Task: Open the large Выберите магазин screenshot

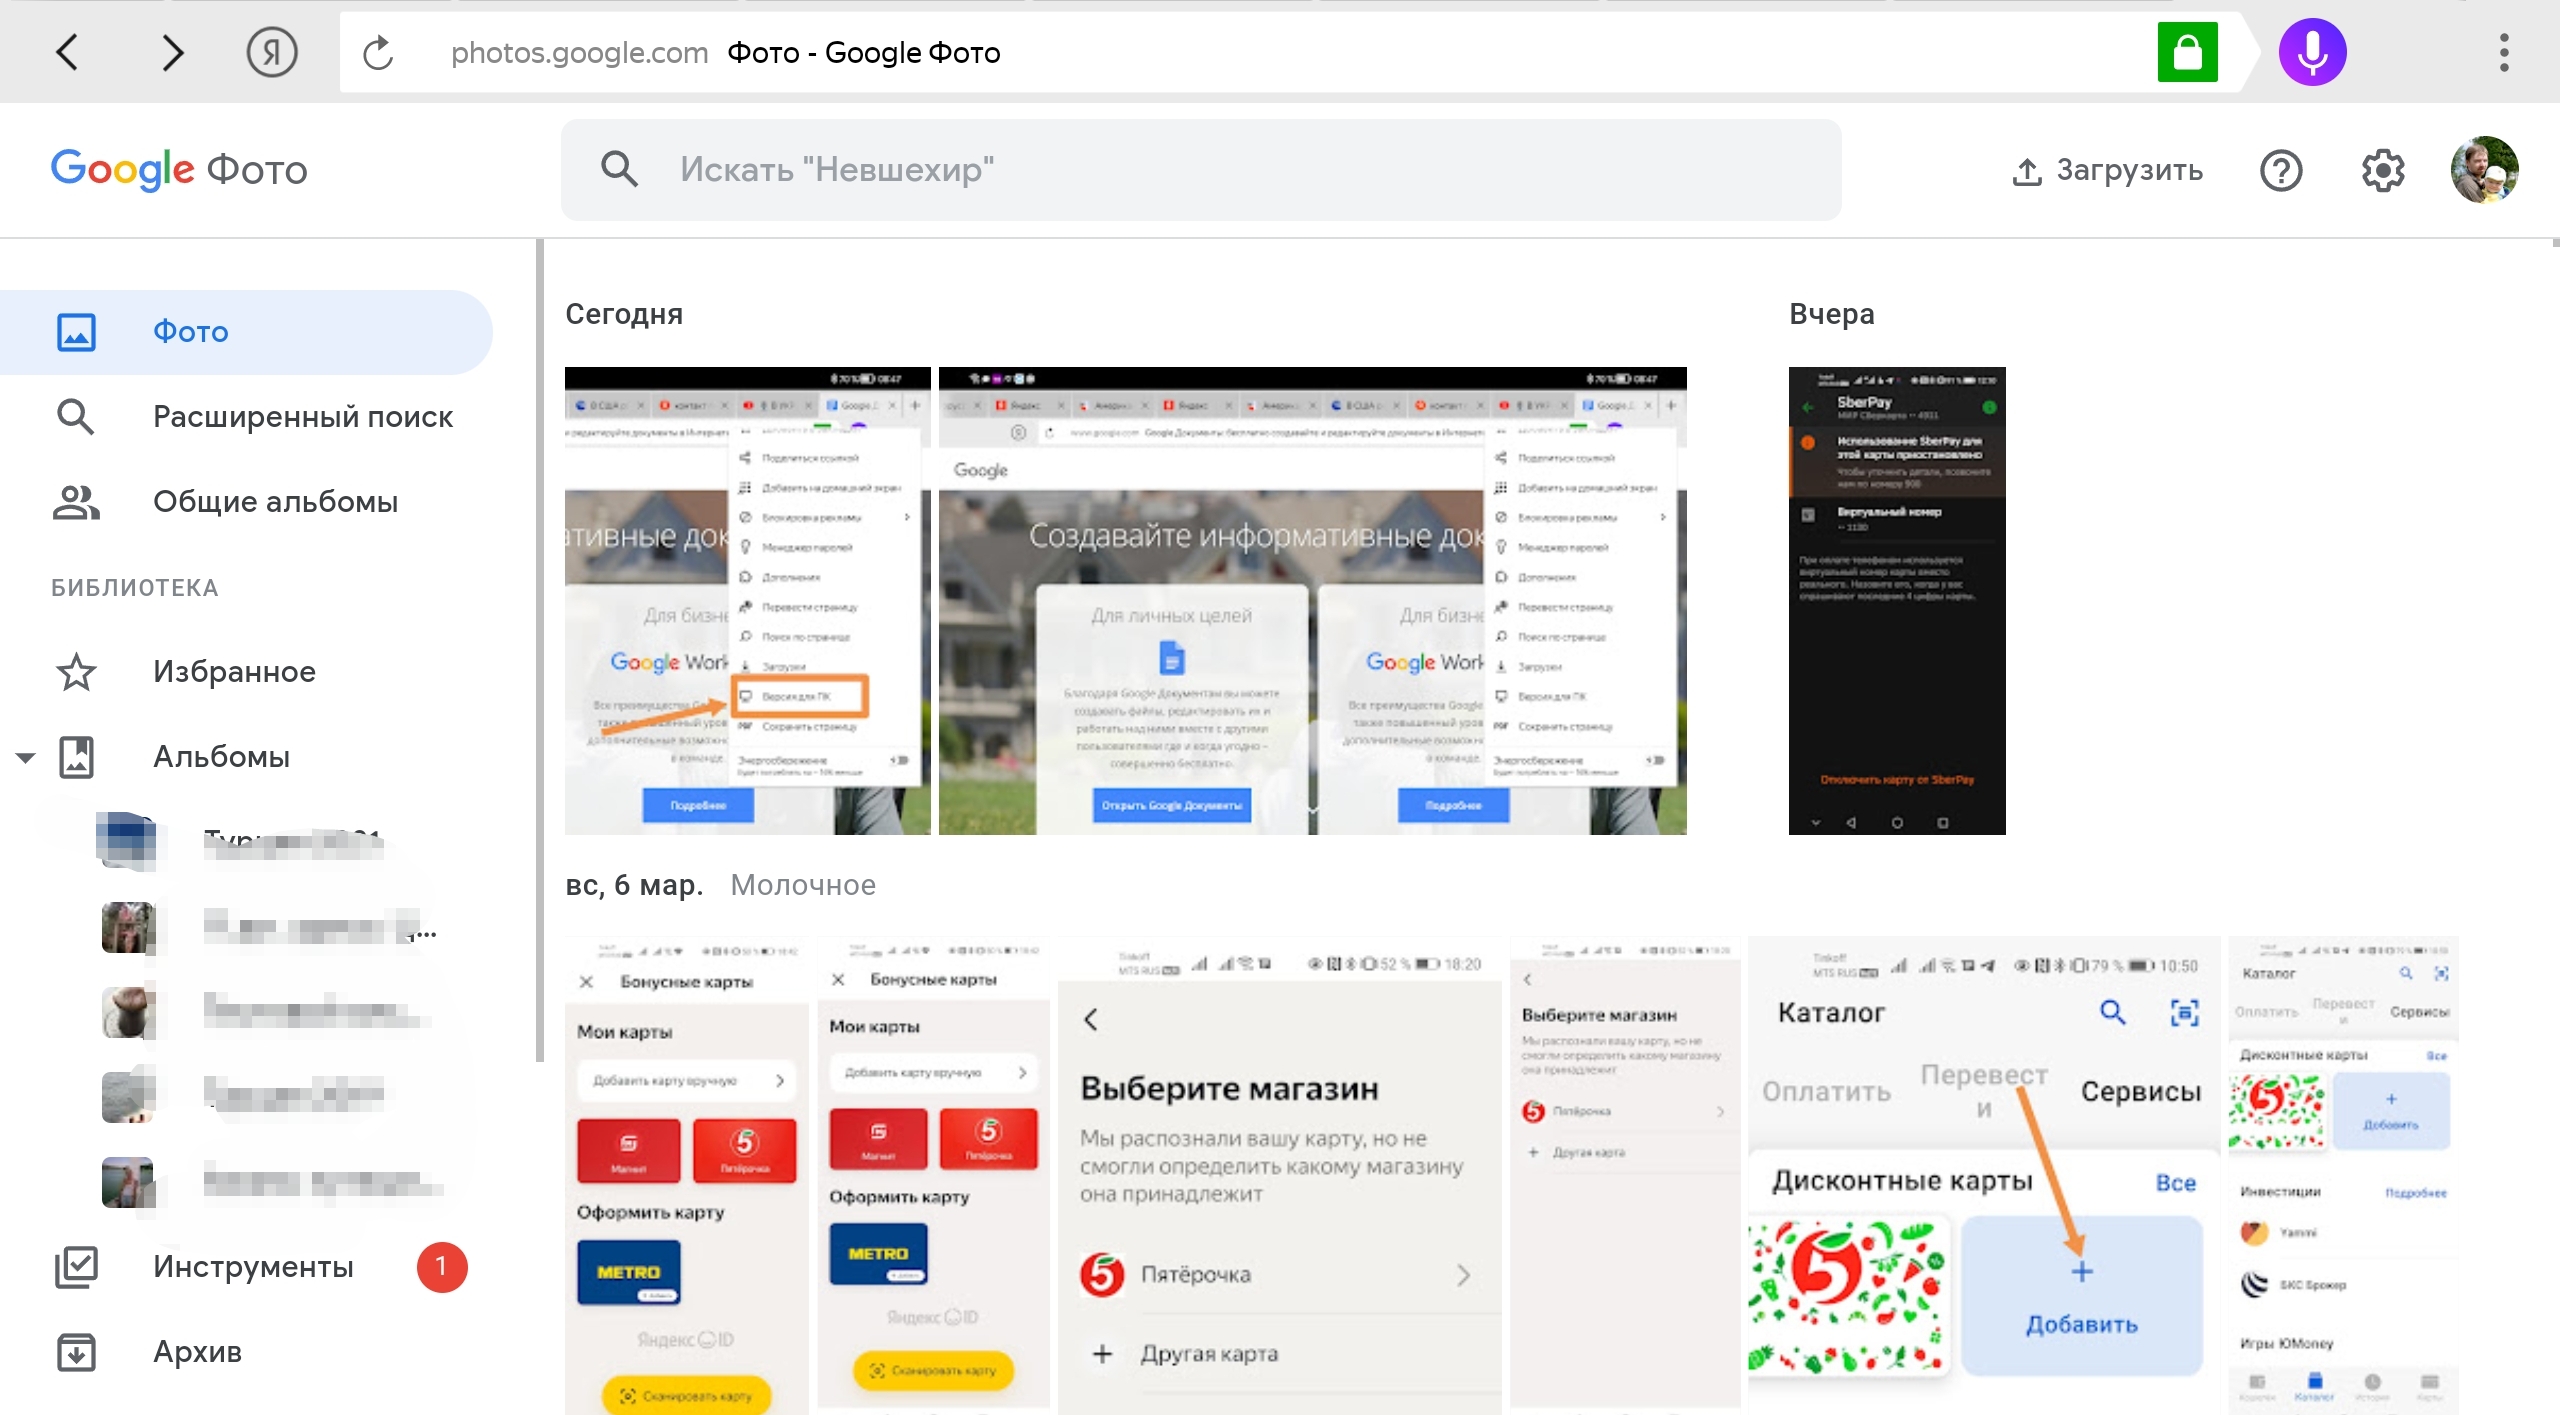Action: (1280, 1176)
